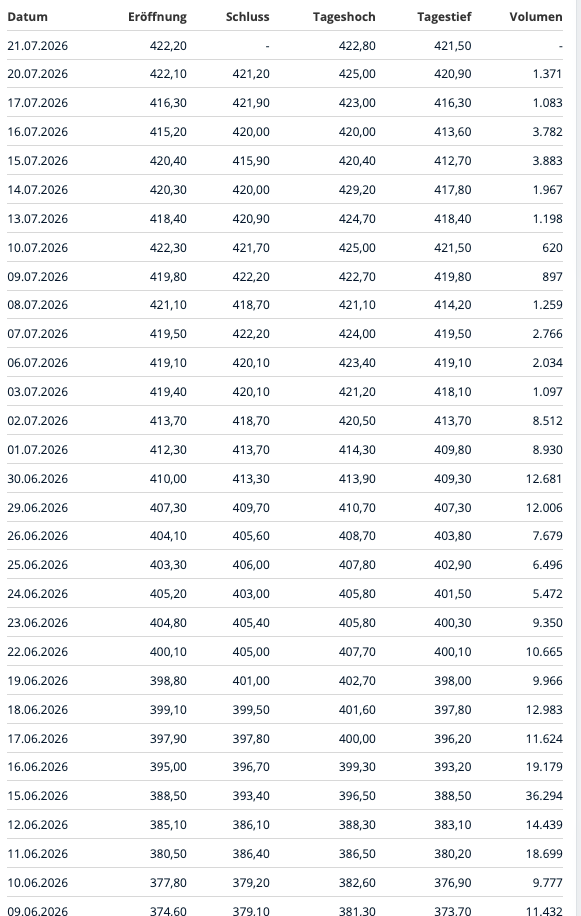Image resolution: width=581 pixels, height=916 pixels.
Task: Select the 21.07.2026 date cell
Action: click(x=37, y=46)
